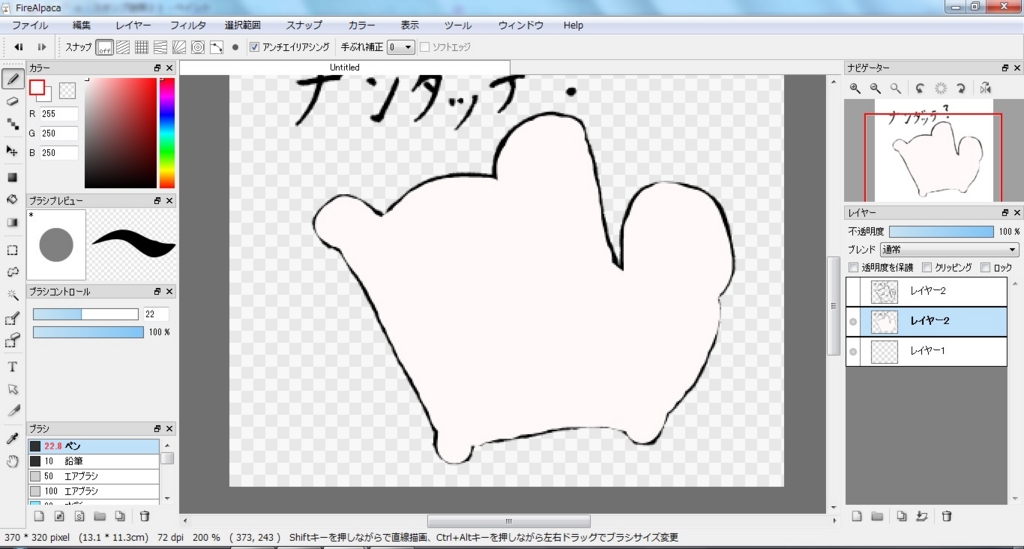
Task: Enable 透明度を保護 checkbox
Action: pyautogui.click(x=854, y=268)
